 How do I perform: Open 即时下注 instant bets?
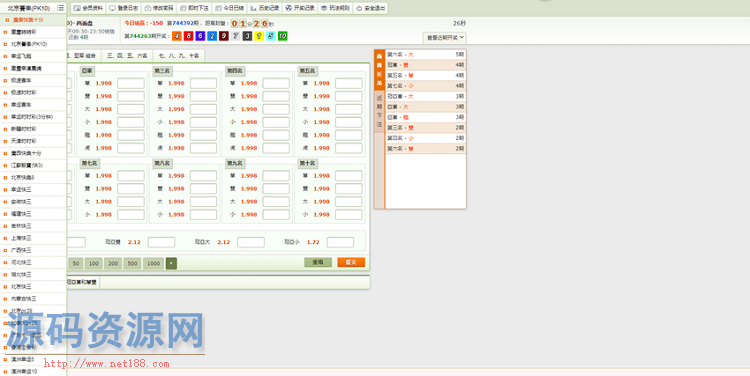[194, 8]
